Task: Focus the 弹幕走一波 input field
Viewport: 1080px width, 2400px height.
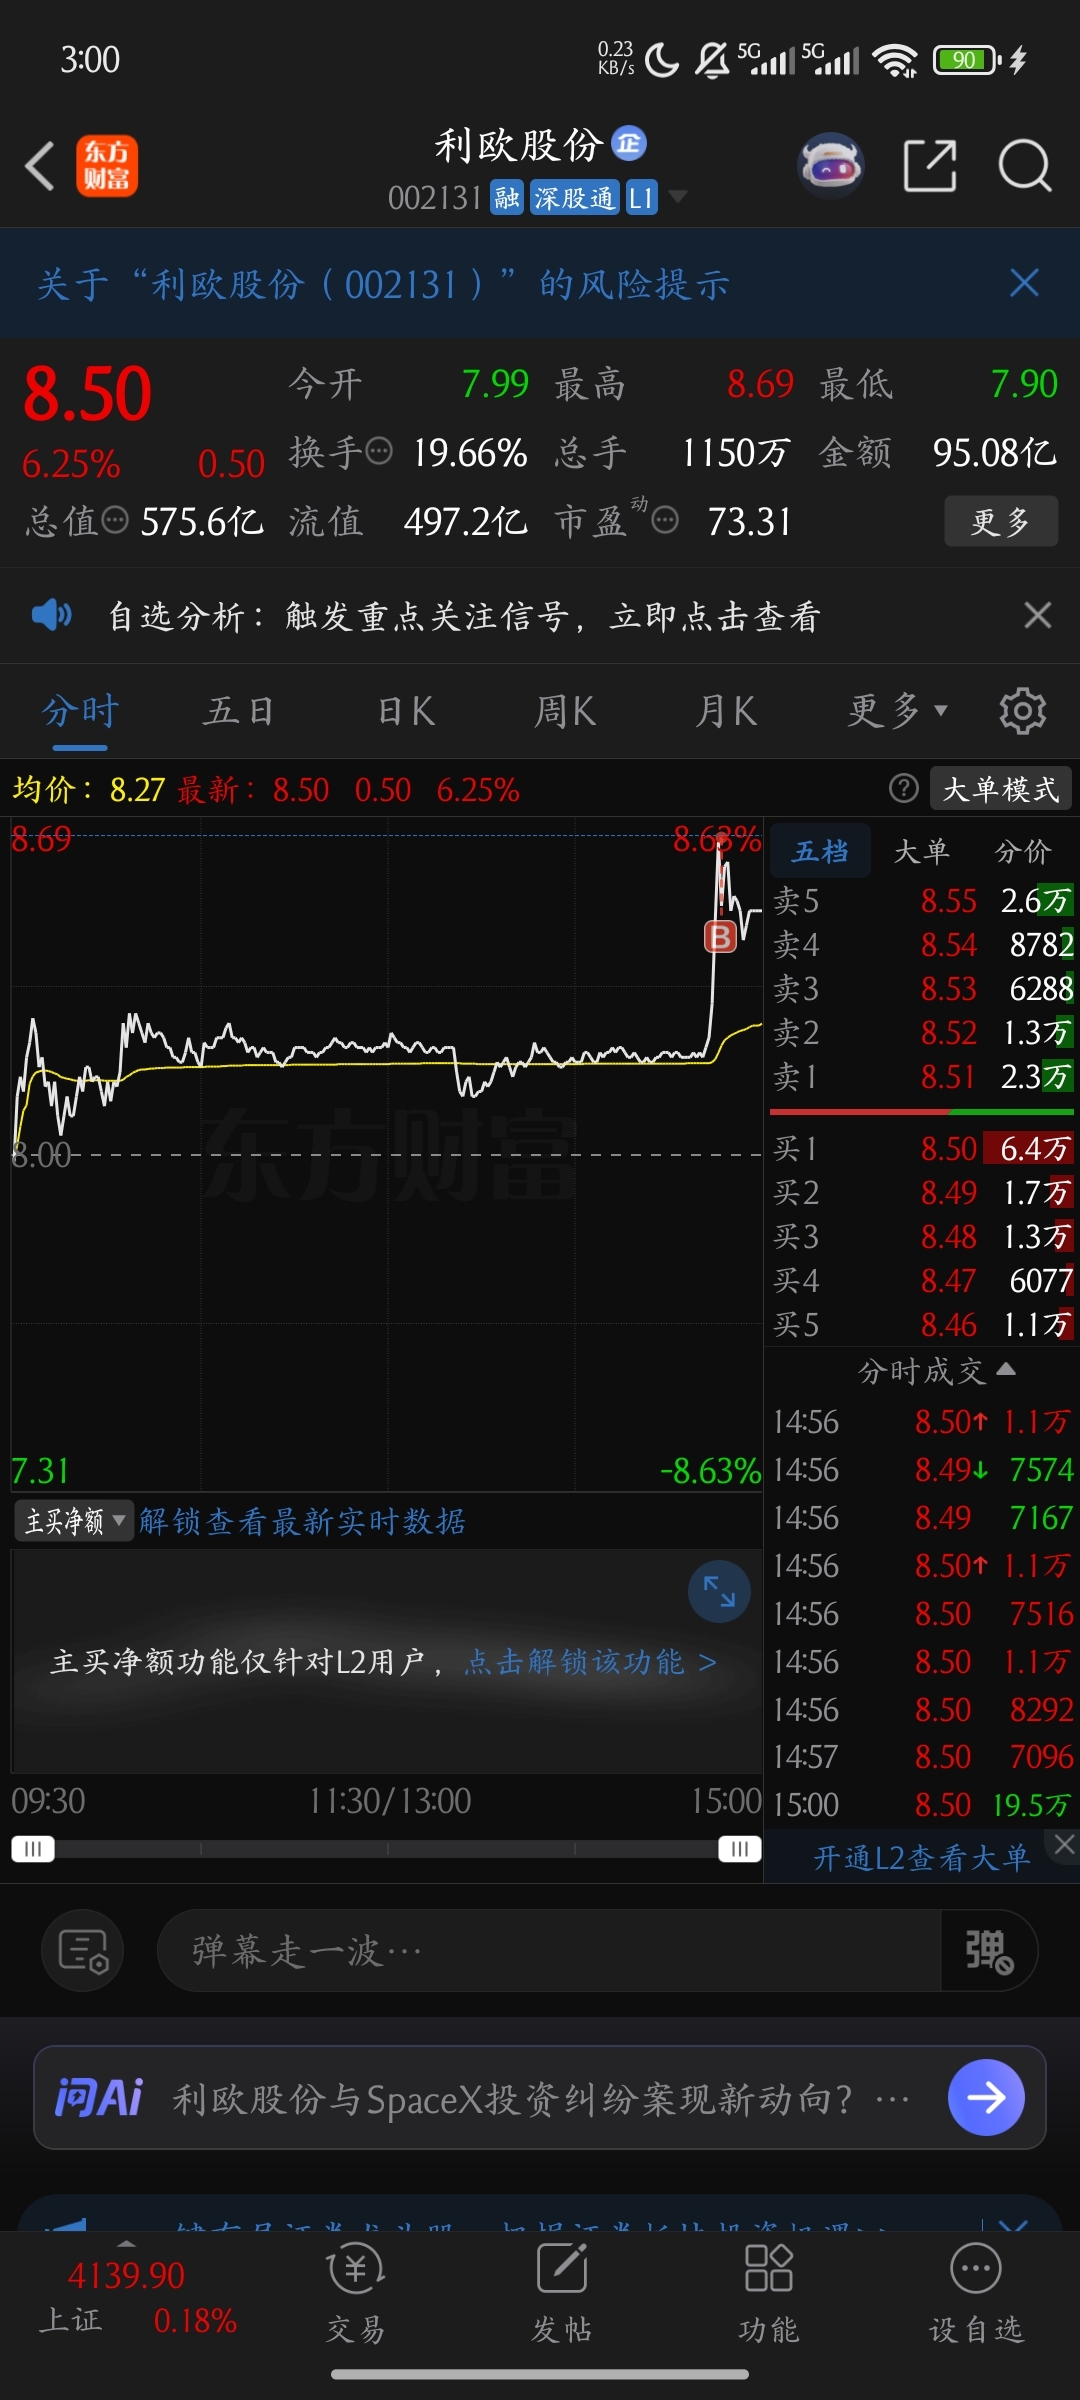Action: point(548,1951)
